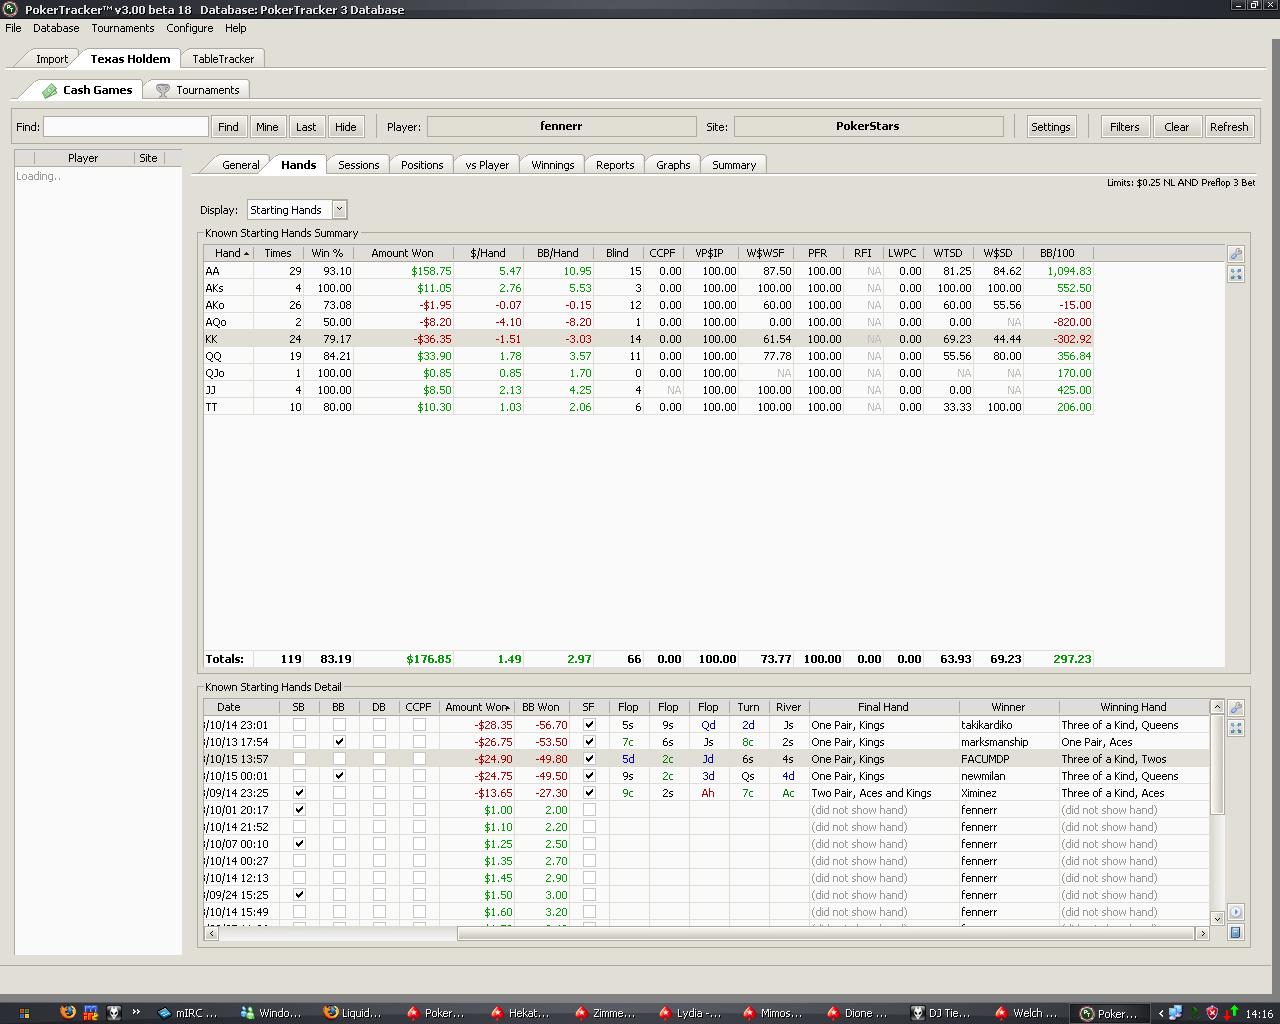Screen dimensions: 1280x1024
Task: Sort detail by Amount Won header
Action: pyautogui.click(x=477, y=707)
